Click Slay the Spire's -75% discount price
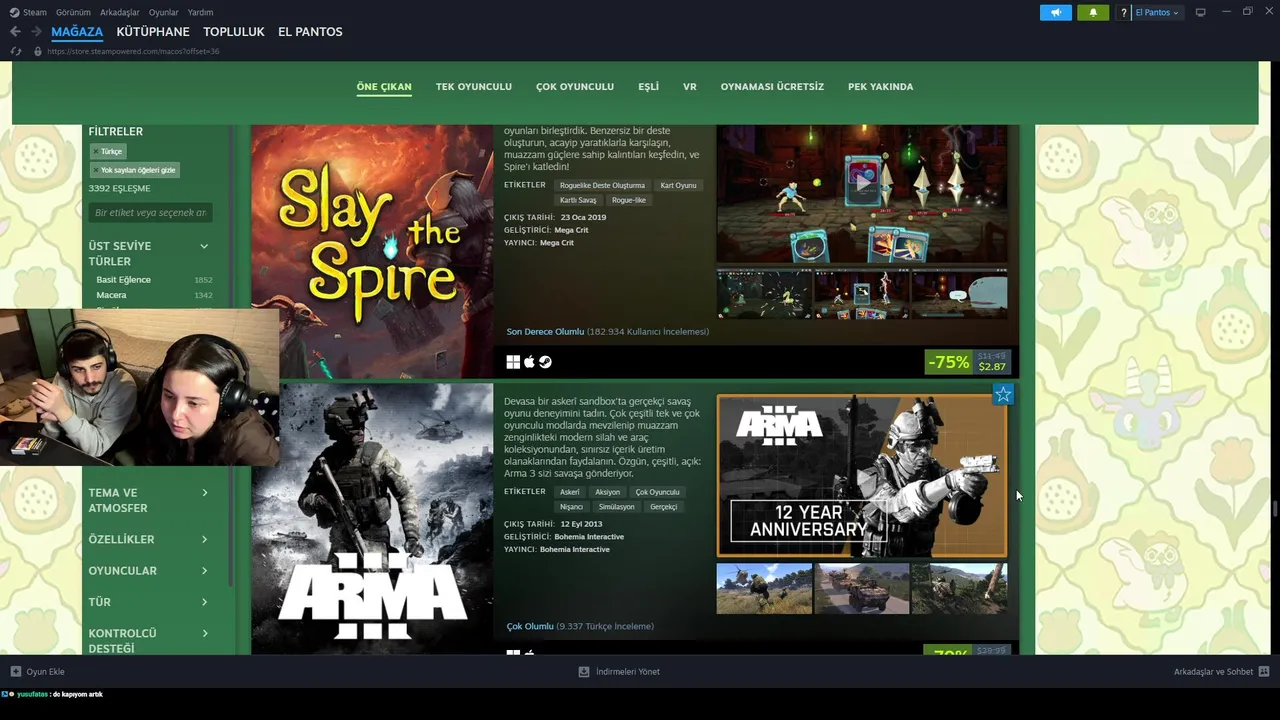The image size is (1280, 720). point(968,362)
